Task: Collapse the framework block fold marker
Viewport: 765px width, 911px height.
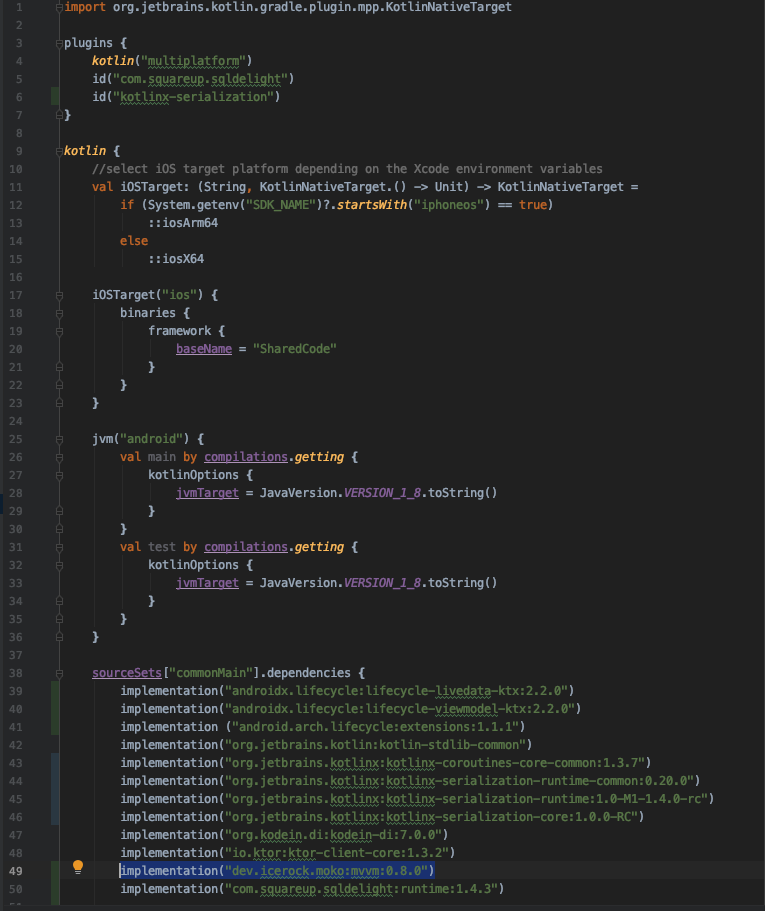Action: click(x=59, y=332)
